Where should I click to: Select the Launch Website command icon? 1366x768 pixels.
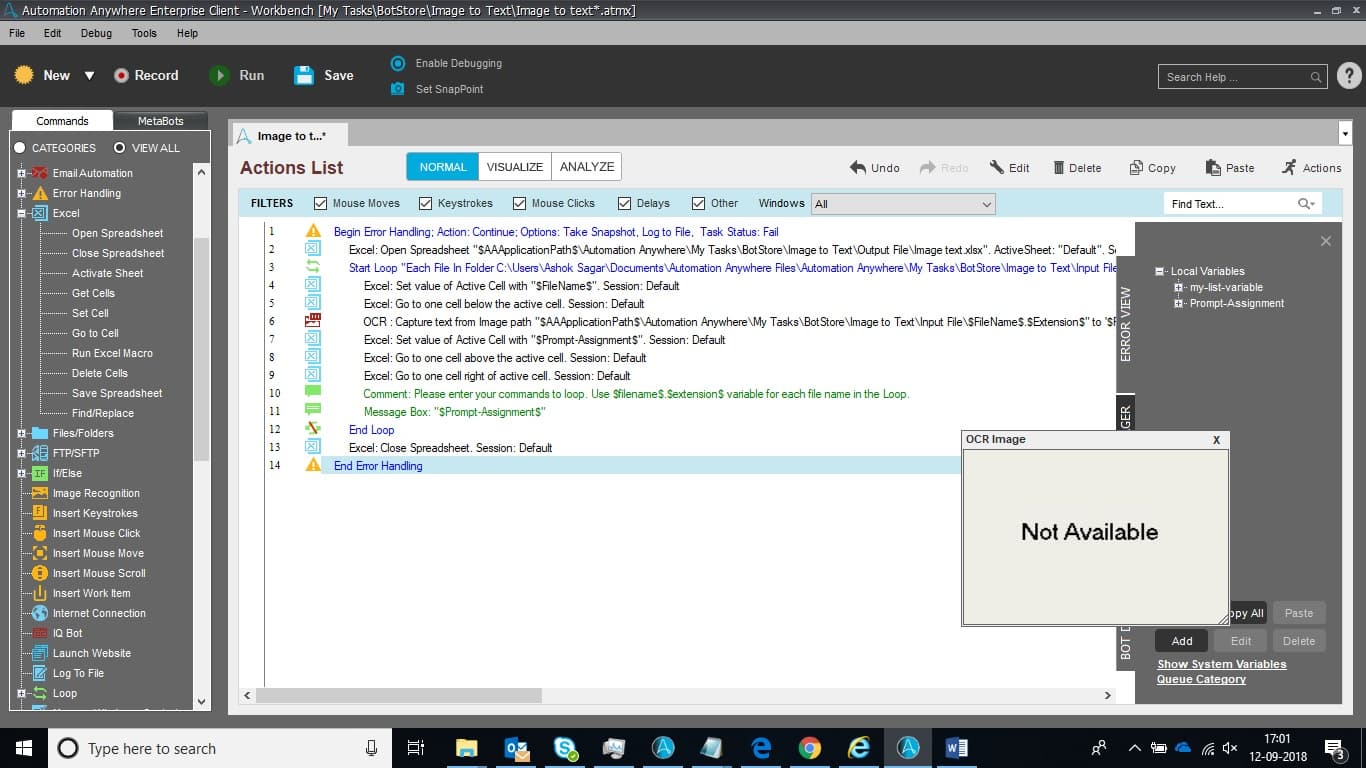40,653
